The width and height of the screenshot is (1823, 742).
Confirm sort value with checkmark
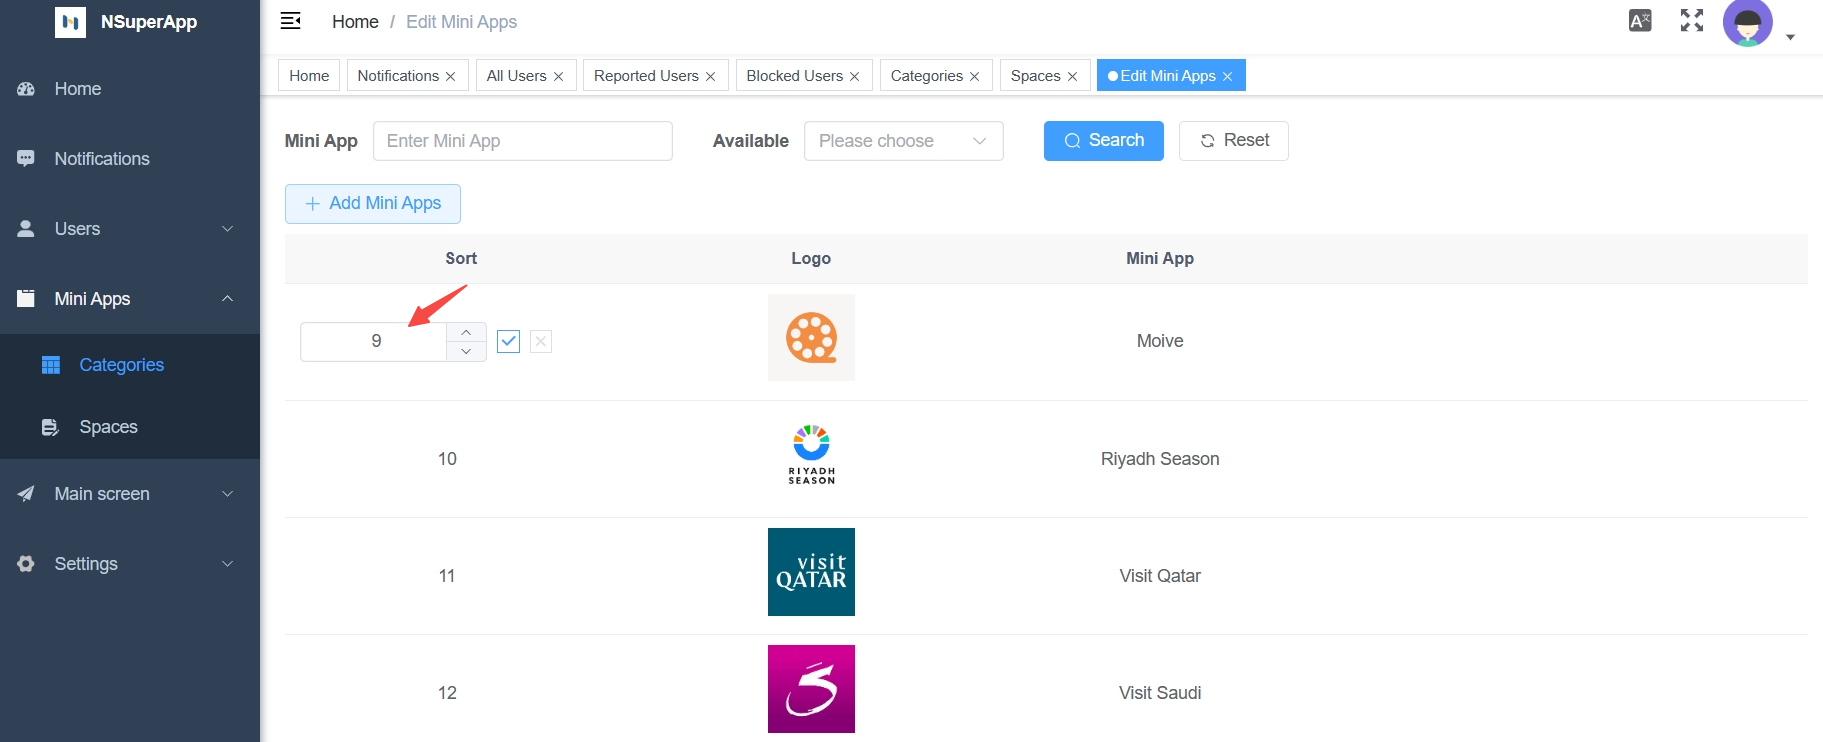(508, 342)
